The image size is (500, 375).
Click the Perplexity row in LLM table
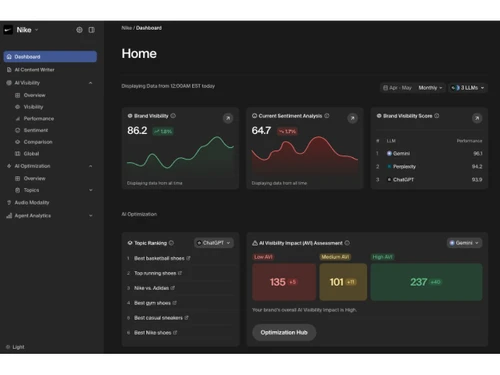point(429,166)
